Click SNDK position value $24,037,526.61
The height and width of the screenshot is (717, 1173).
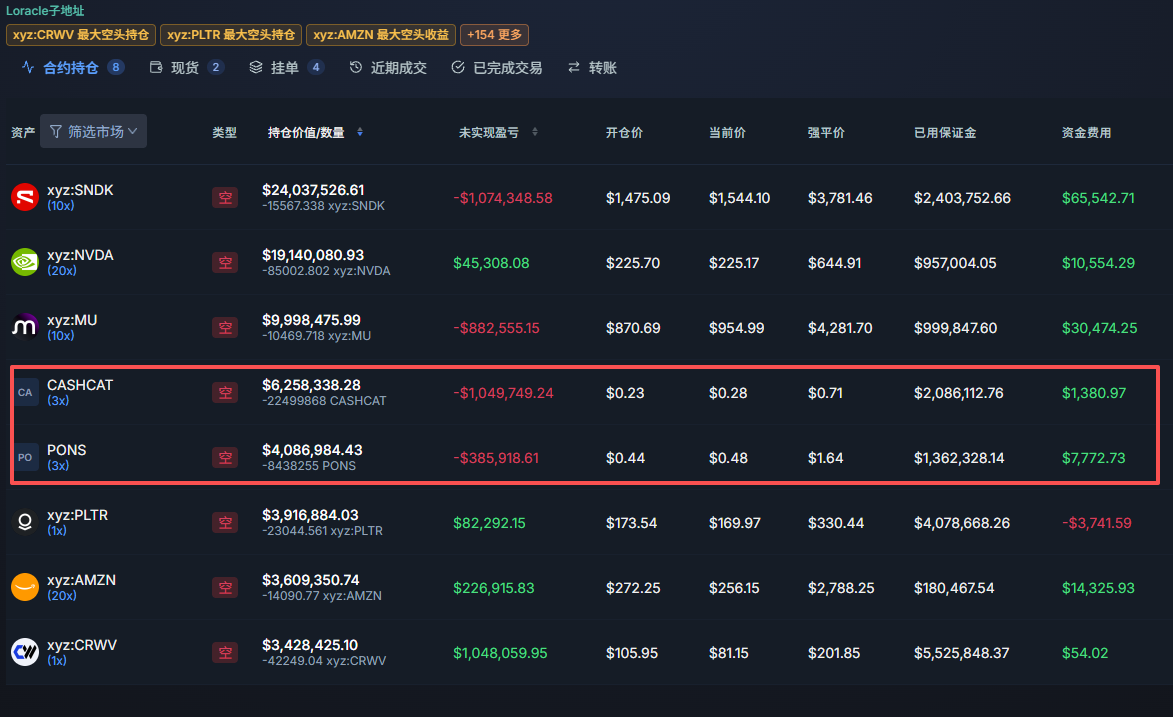tap(313, 190)
